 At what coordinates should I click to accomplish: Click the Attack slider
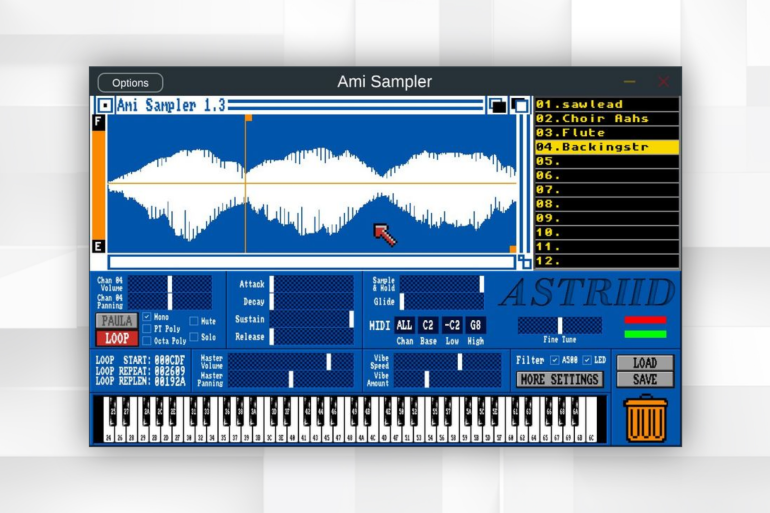[311, 284]
